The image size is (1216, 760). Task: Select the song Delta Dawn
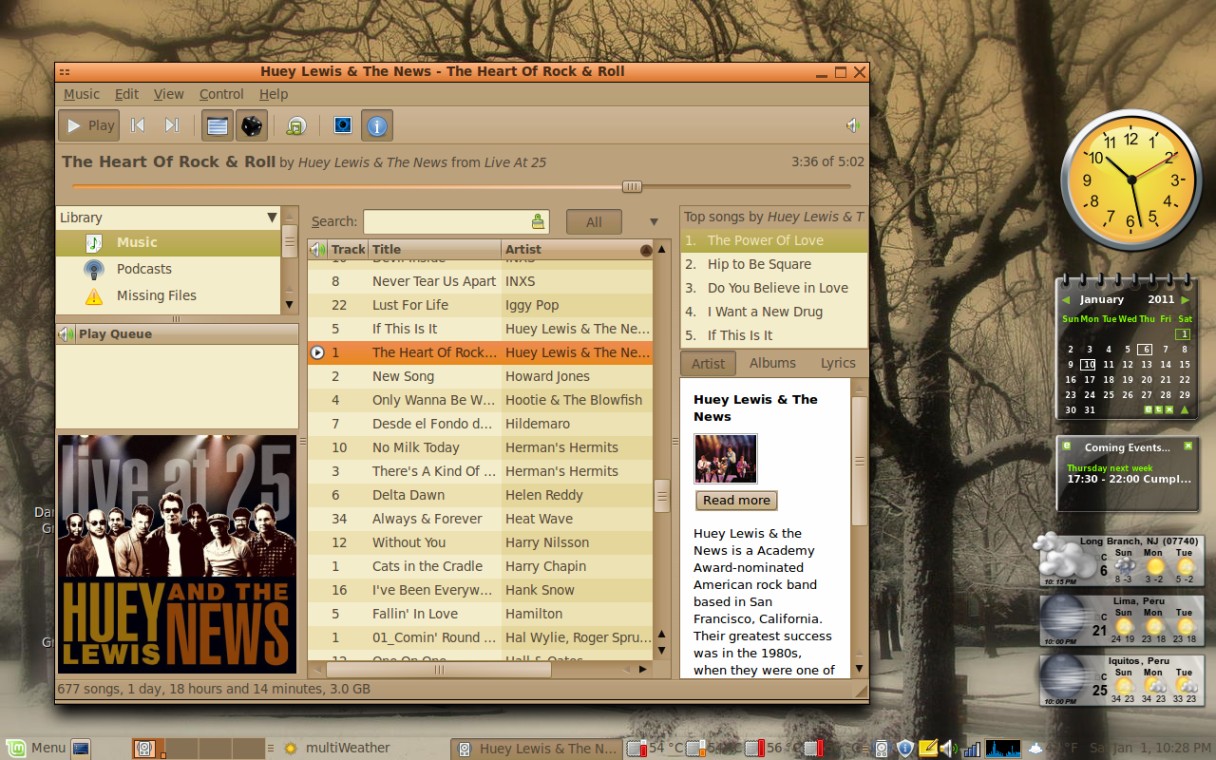tap(480, 495)
